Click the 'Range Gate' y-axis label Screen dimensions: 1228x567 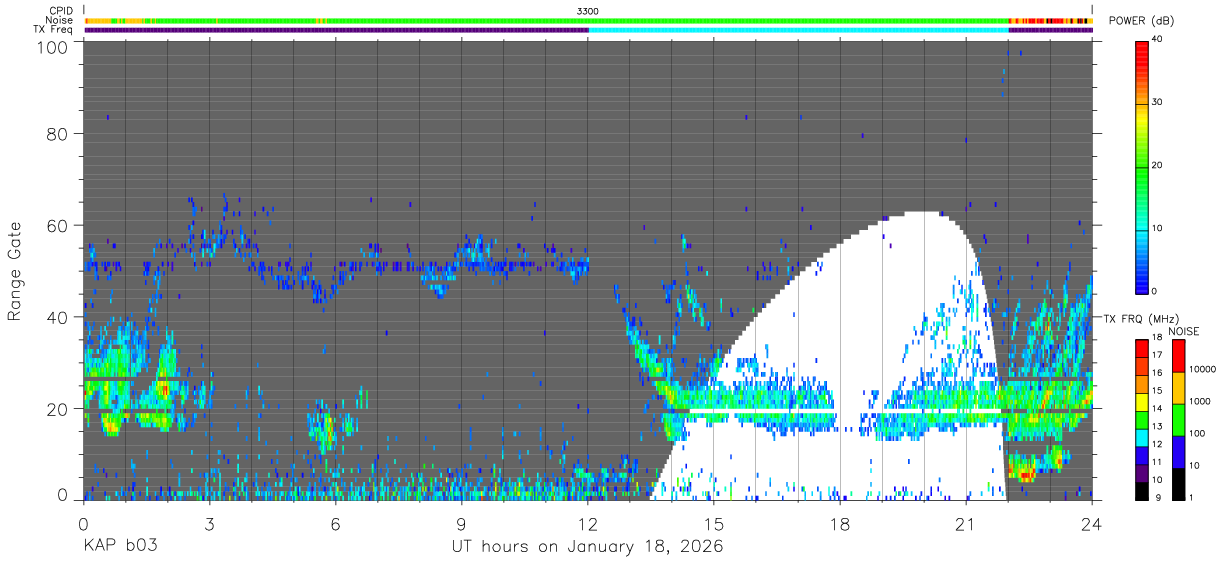pyautogui.click(x=15, y=271)
